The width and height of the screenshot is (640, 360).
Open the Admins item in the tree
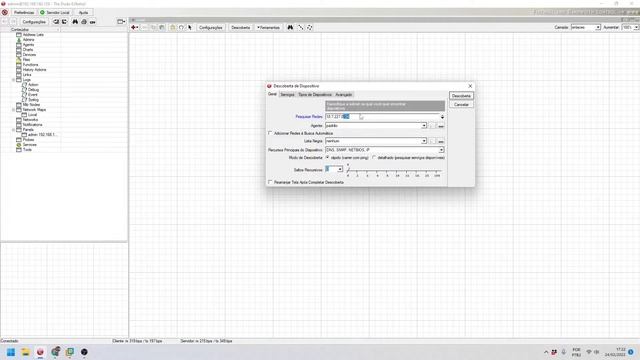pyautogui.click(x=28, y=40)
